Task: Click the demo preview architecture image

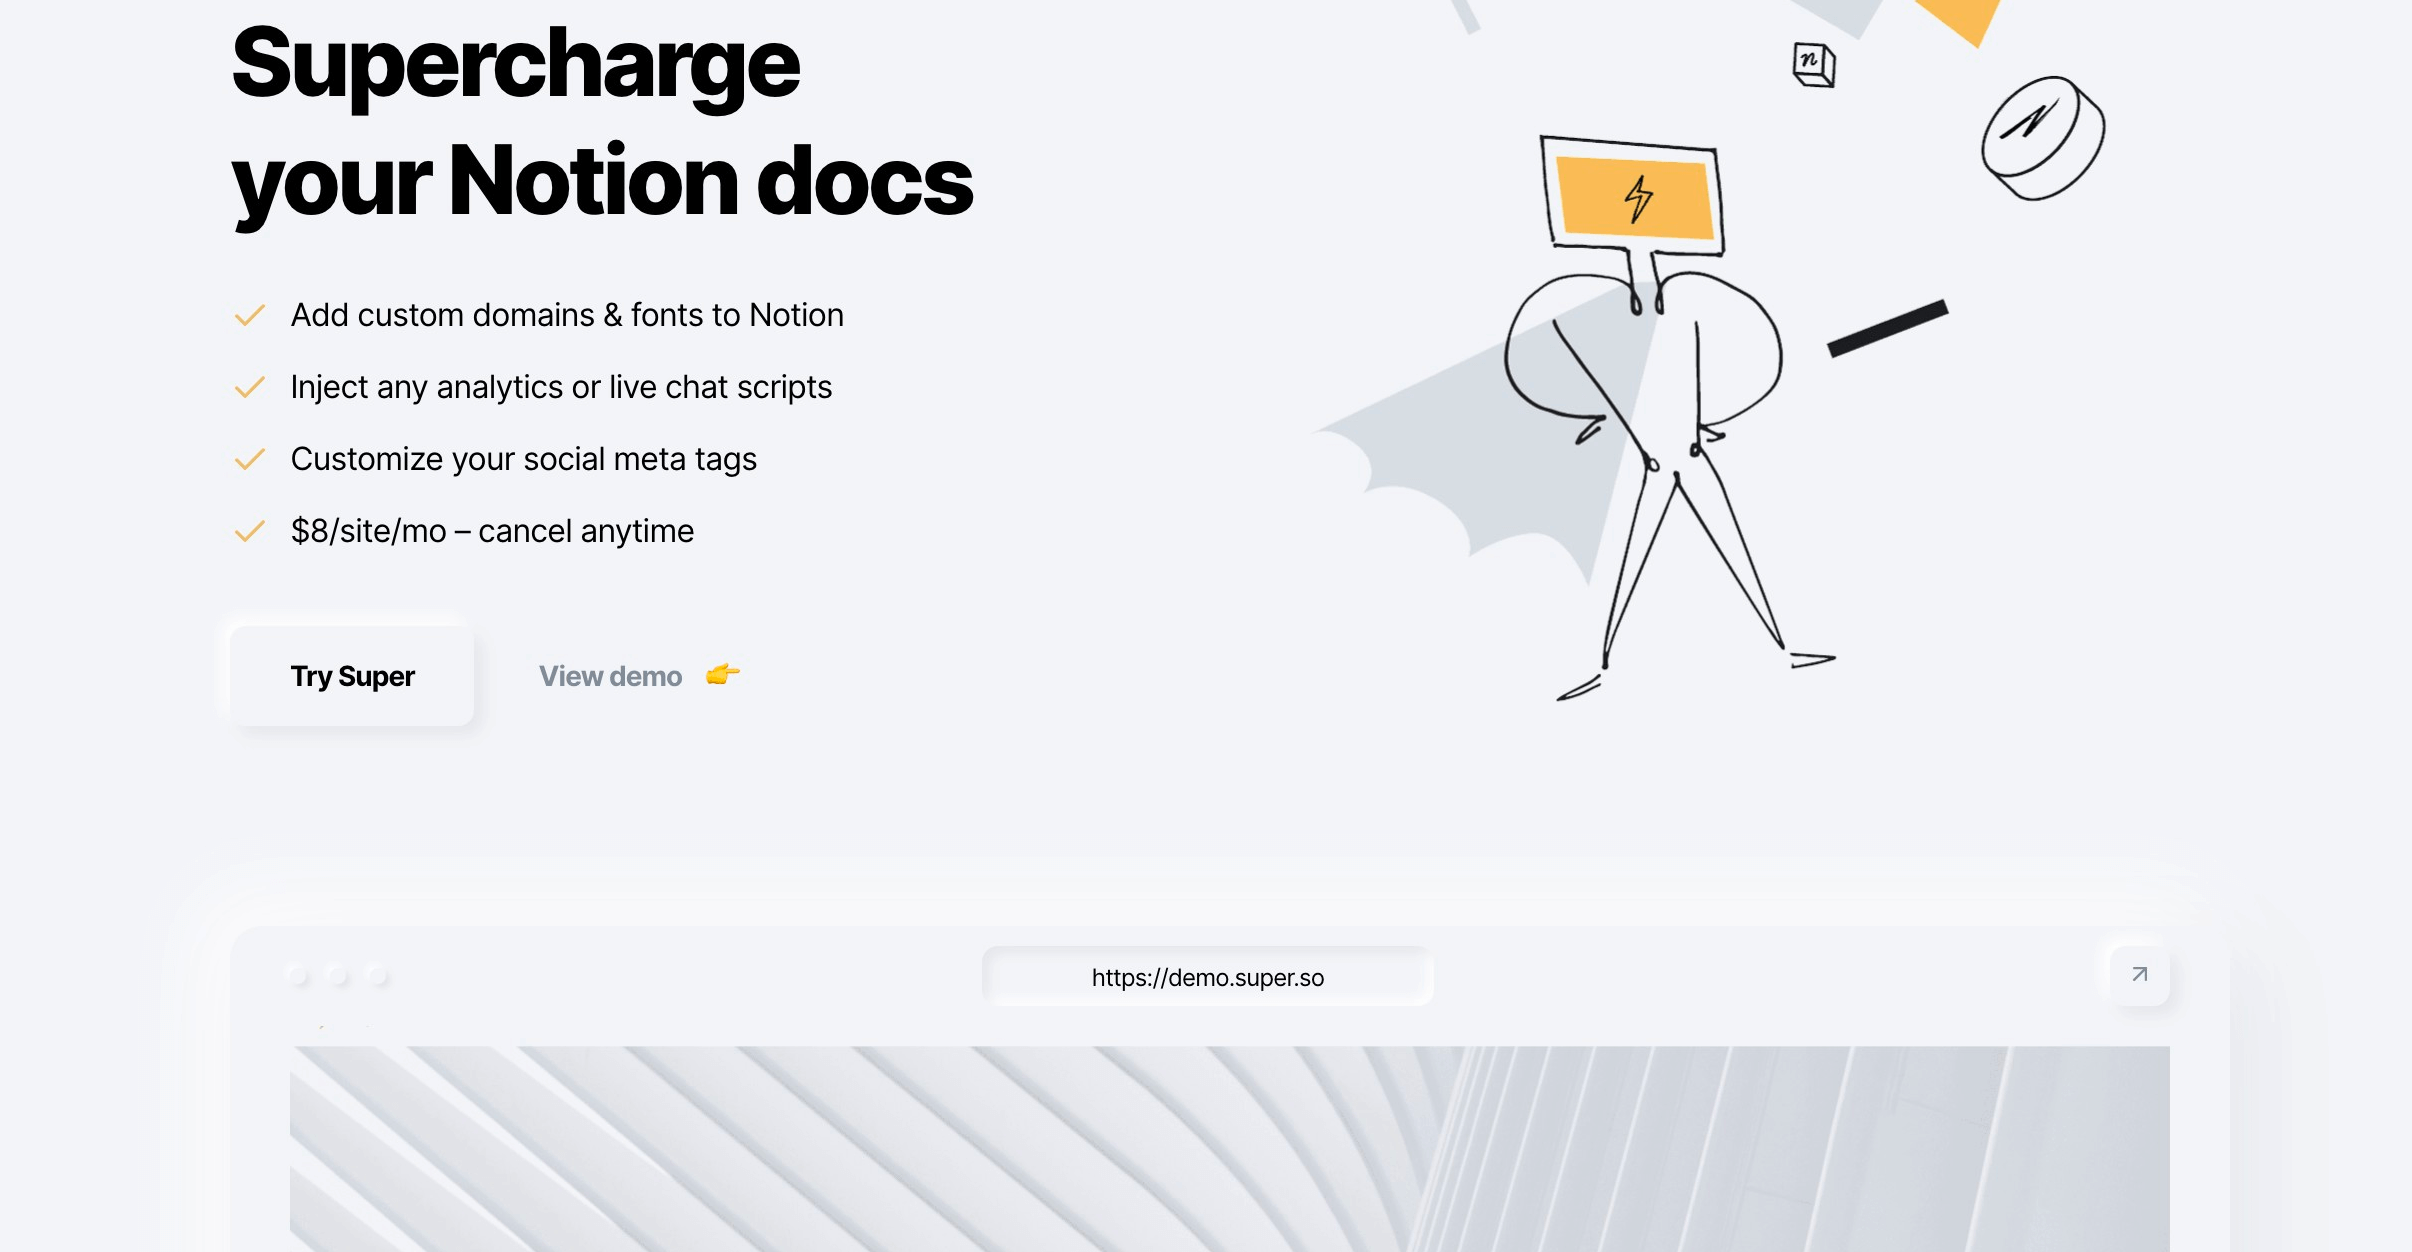Action: point(1230,1149)
